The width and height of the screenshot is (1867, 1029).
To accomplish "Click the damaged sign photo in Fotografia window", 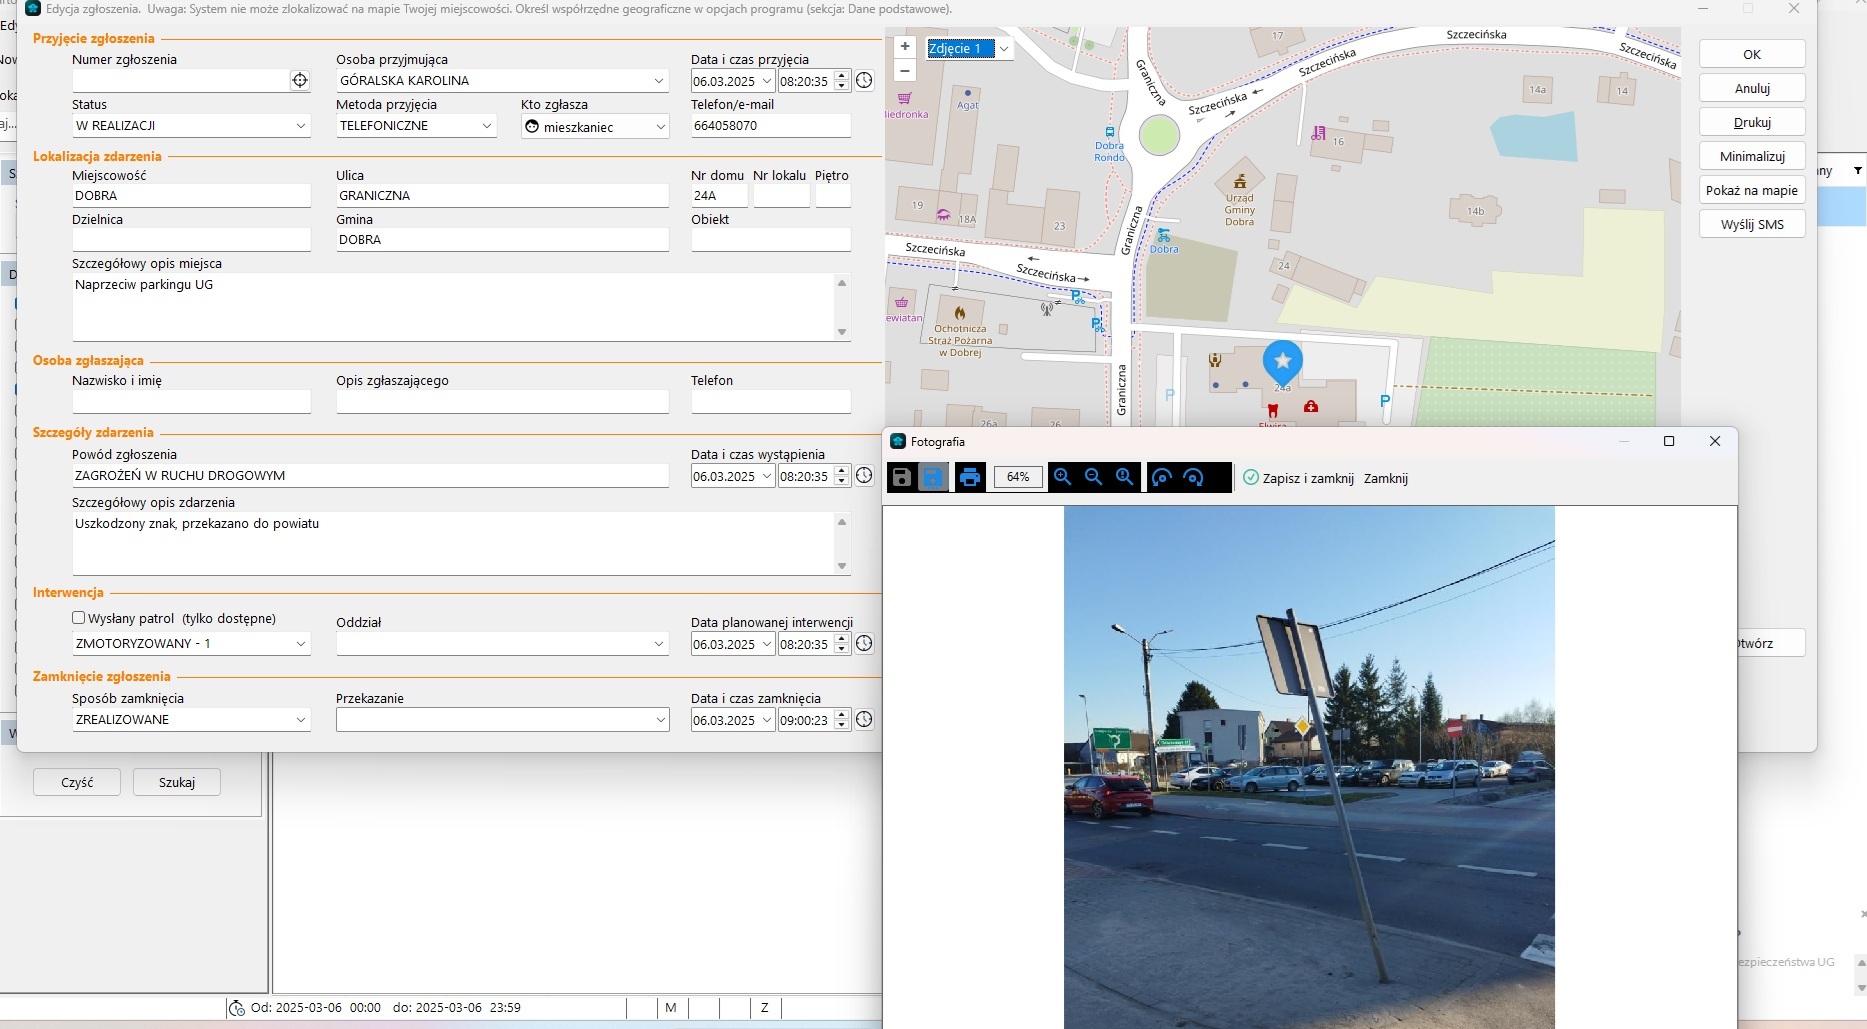I will 1309,767.
